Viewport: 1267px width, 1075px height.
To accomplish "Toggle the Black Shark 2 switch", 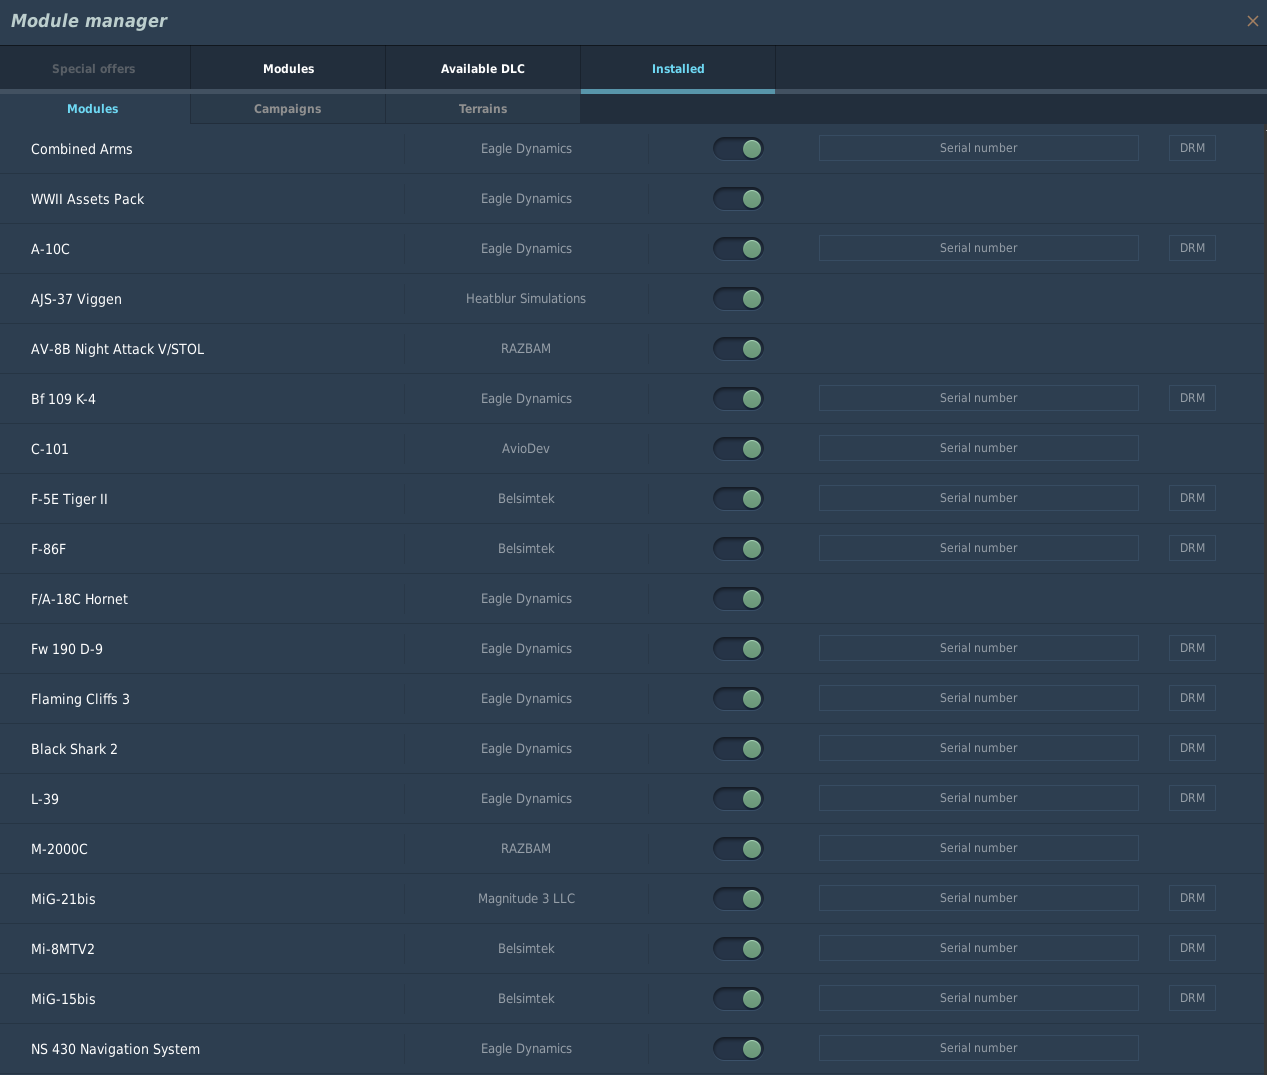I will pyautogui.click(x=738, y=749).
